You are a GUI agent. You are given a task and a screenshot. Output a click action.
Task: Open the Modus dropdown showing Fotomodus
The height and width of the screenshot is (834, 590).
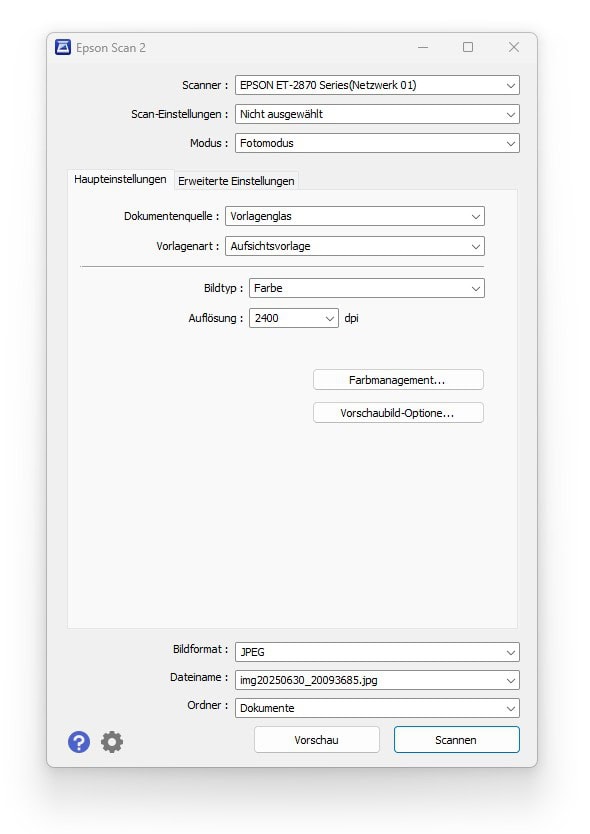coord(377,143)
